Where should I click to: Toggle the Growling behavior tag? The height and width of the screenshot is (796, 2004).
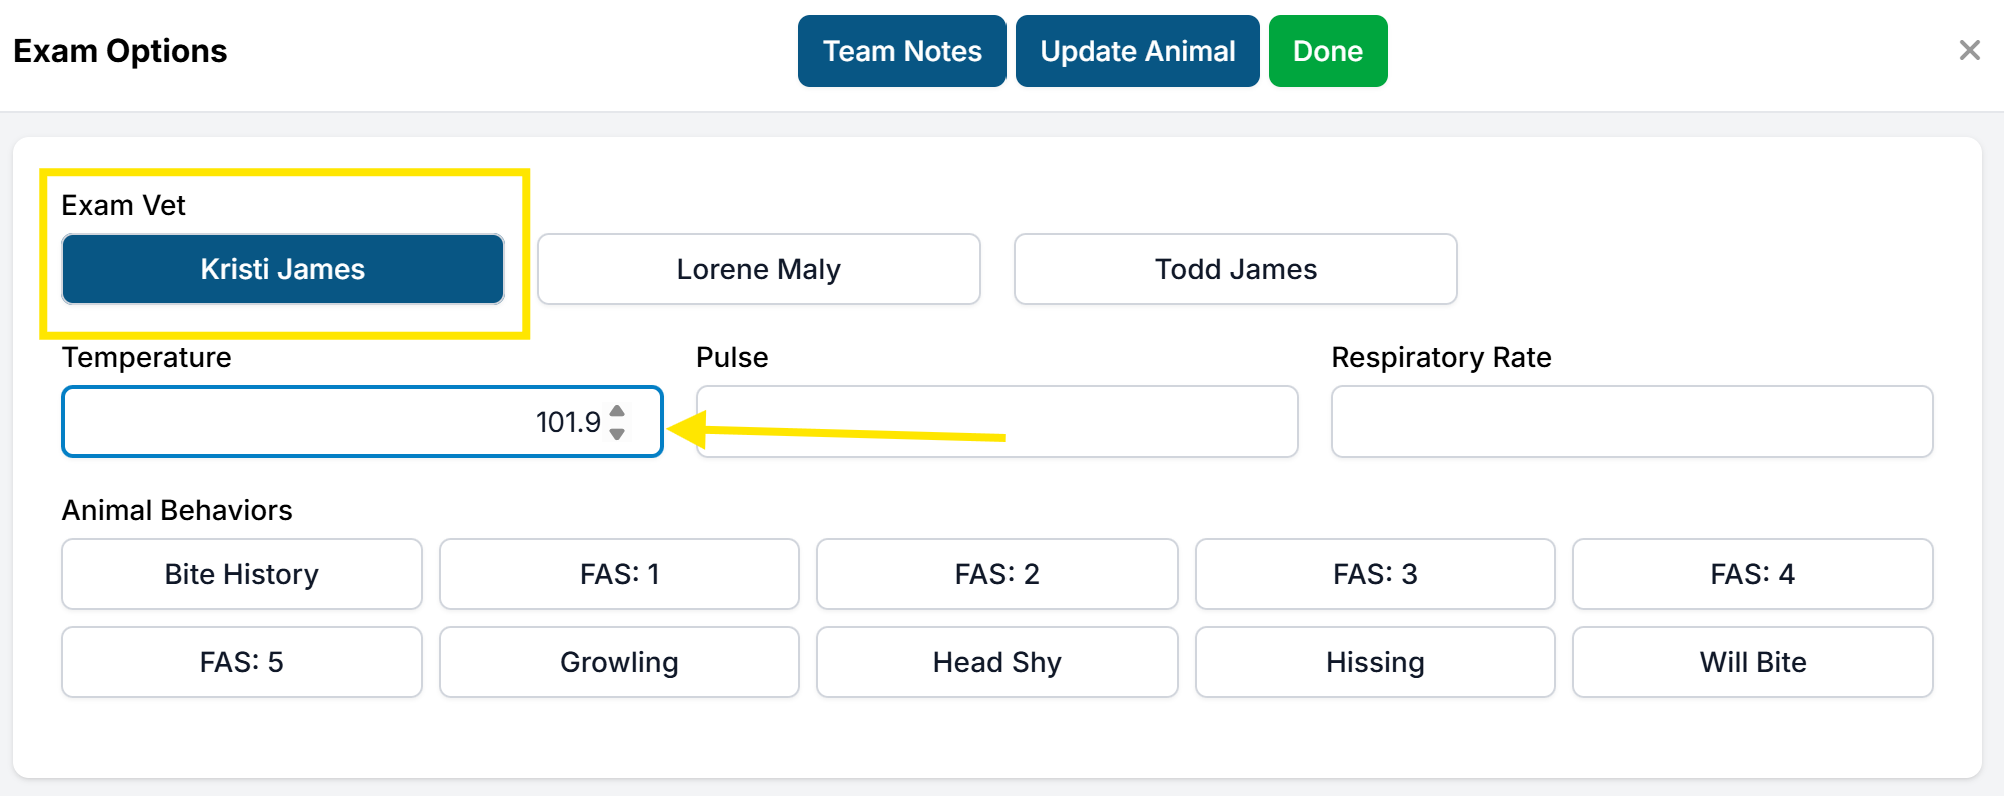tap(619, 662)
